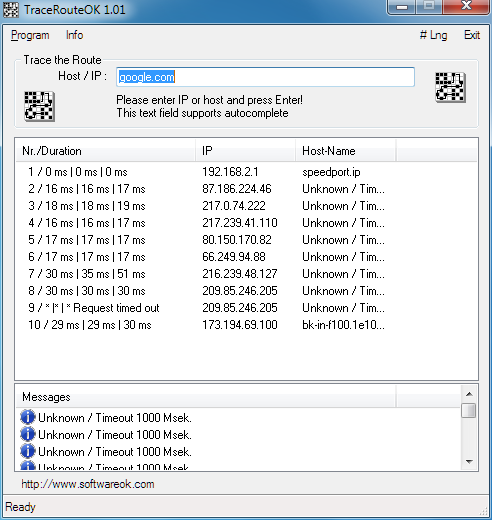This screenshot has height=520, width=492.
Task: Open the Info menu
Action: (x=74, y=35)
